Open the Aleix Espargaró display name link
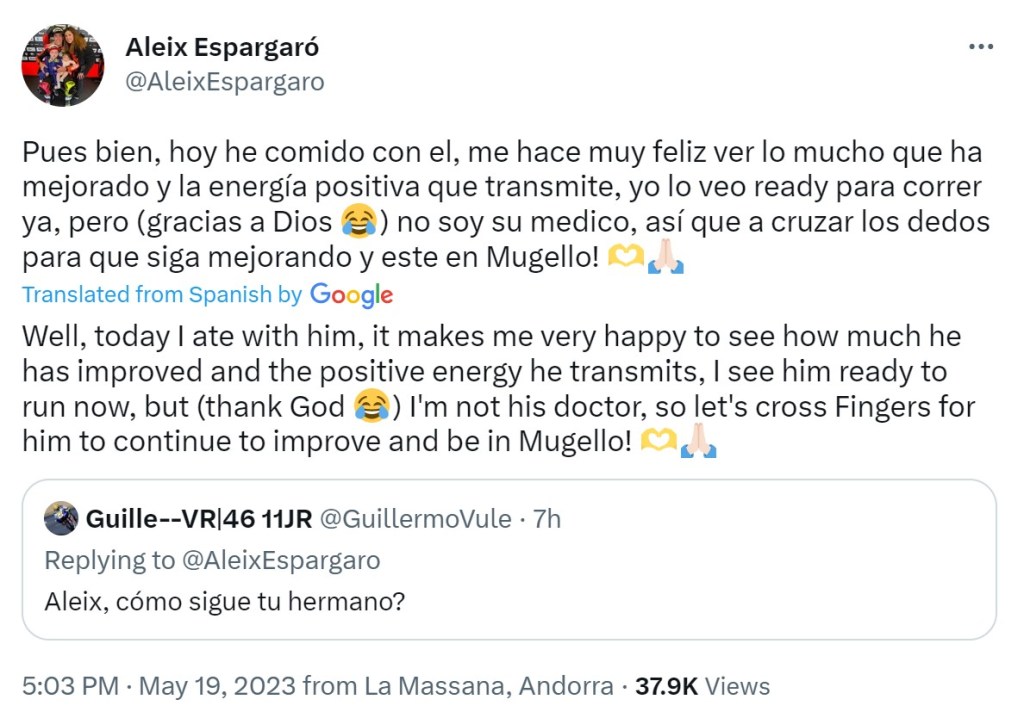1024x718 pixels. 222,47
